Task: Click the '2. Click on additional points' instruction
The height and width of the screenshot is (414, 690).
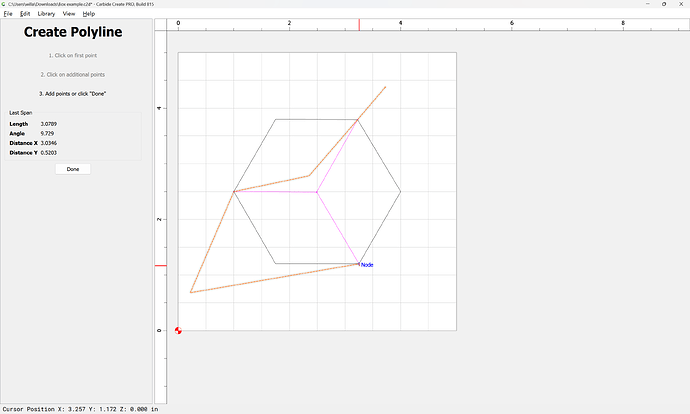Action: coord(73,74)
